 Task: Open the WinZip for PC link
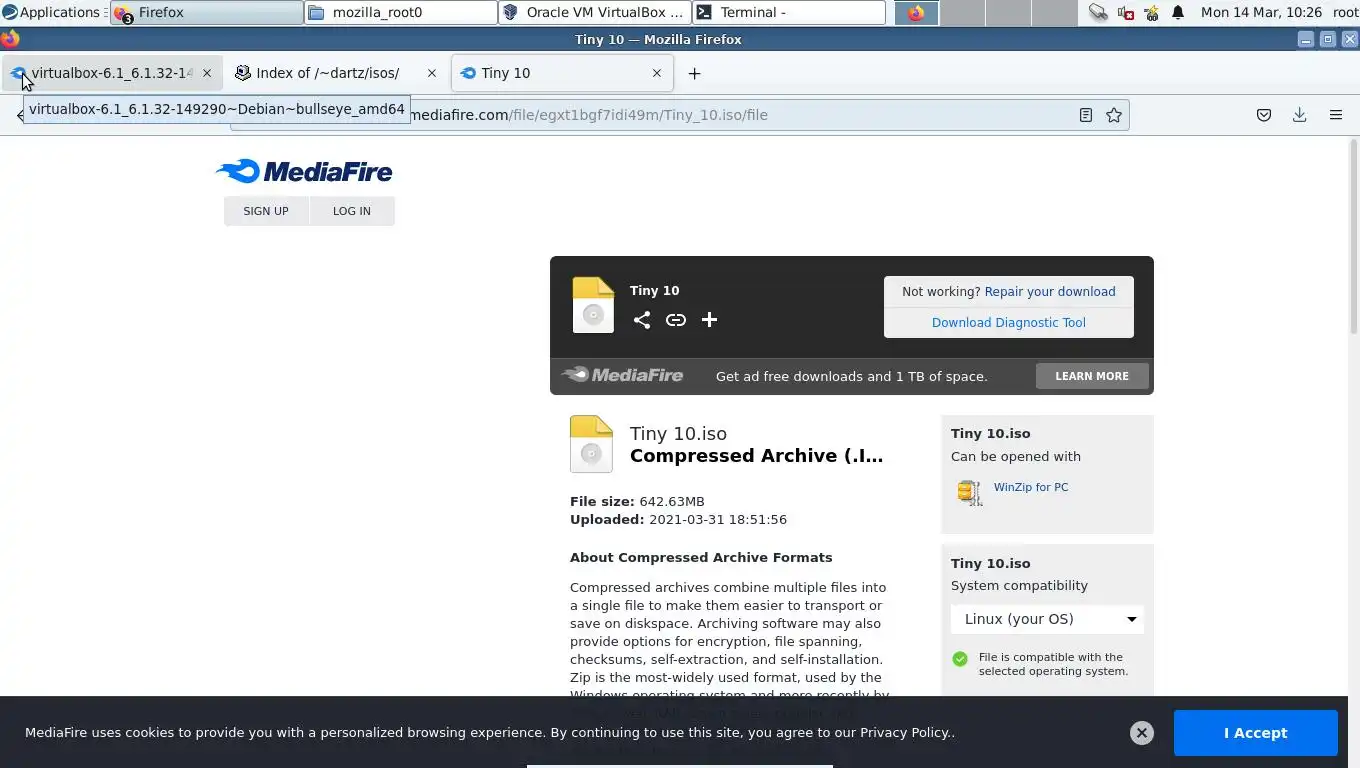[1031, 487]
